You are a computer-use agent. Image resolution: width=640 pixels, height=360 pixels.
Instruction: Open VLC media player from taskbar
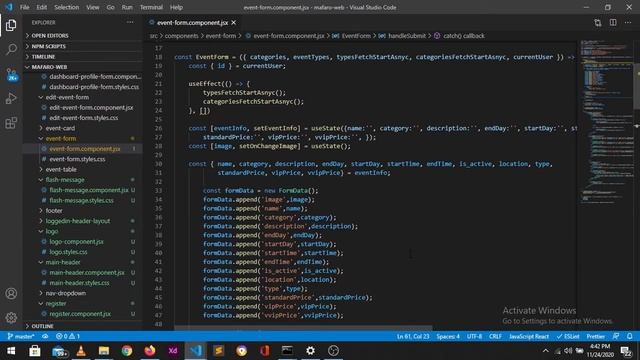81,351
